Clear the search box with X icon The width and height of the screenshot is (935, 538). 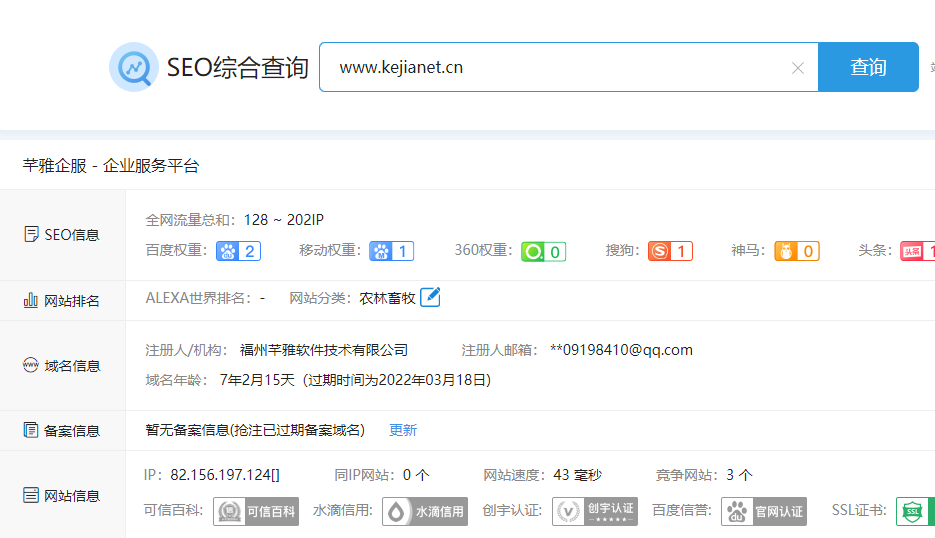[x=797, y=68]
